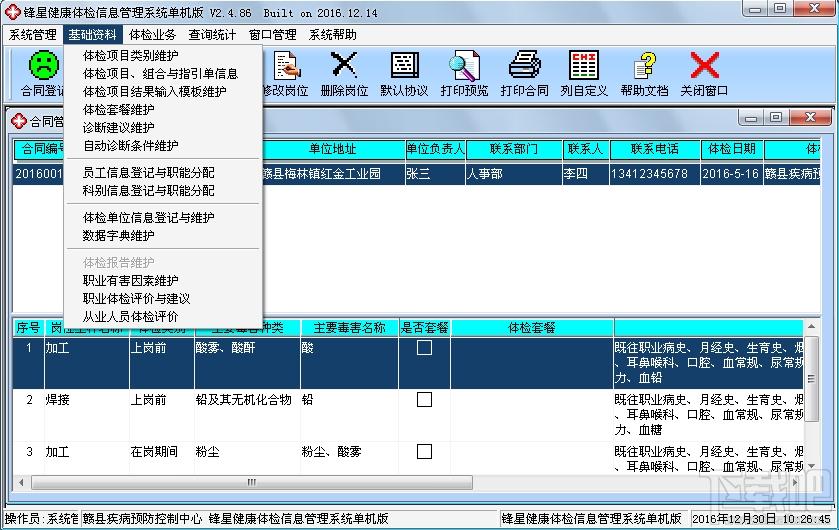Viewport: 839px width, 530px height.
Task: Click the vertical scrollbar thumb in lower grid
Action: click(811, 379)
